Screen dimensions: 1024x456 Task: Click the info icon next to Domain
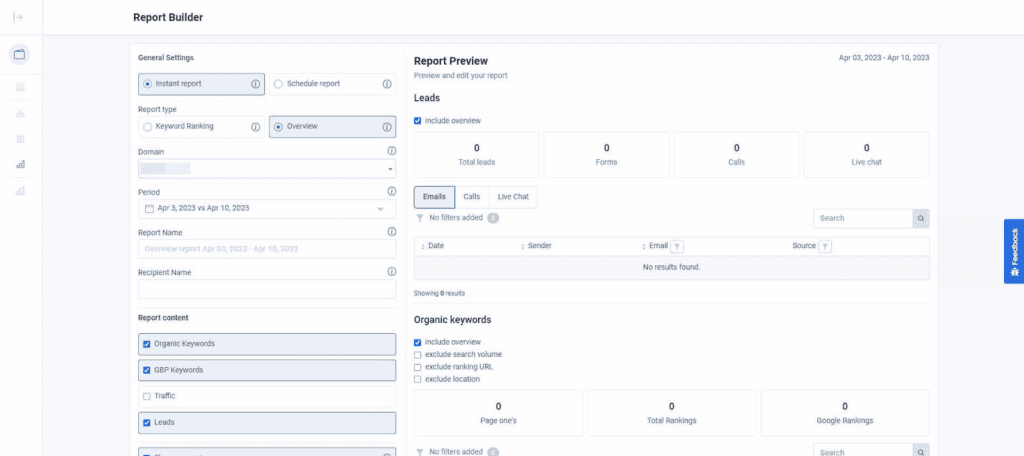[x=391, y=151]
